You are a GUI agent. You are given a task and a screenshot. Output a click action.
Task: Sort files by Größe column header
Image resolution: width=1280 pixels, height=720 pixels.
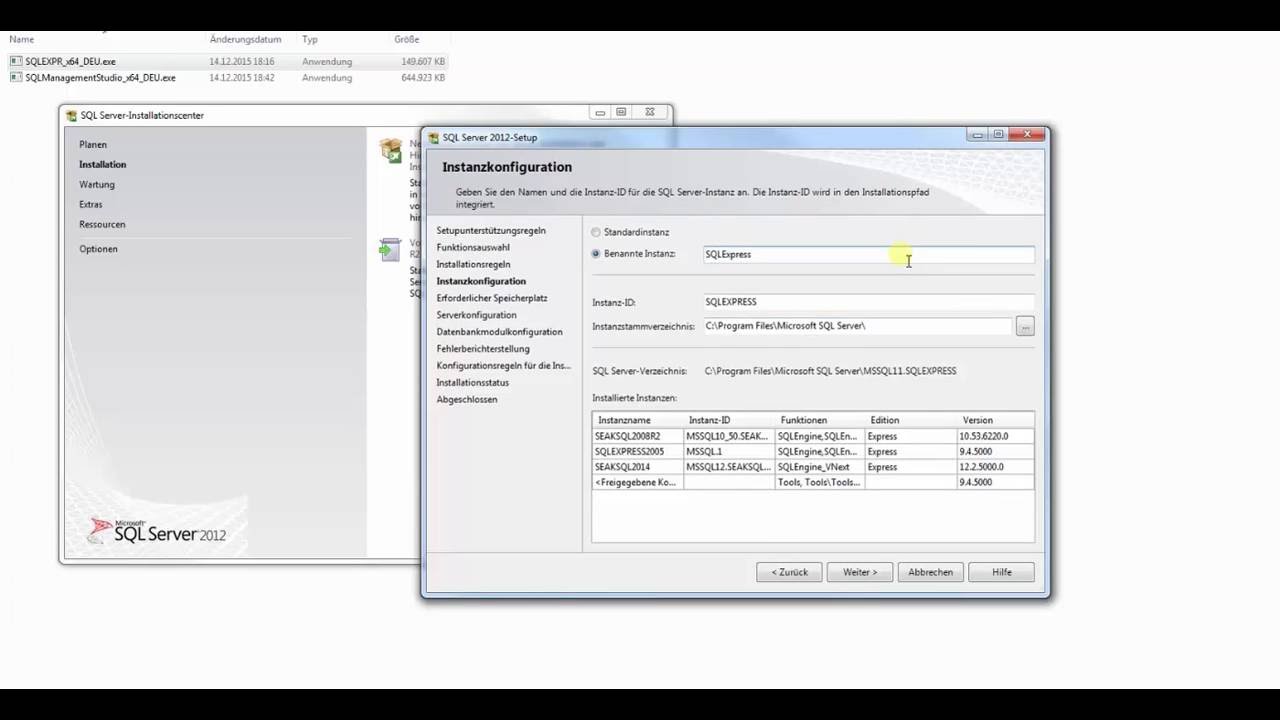pos(406,40)
